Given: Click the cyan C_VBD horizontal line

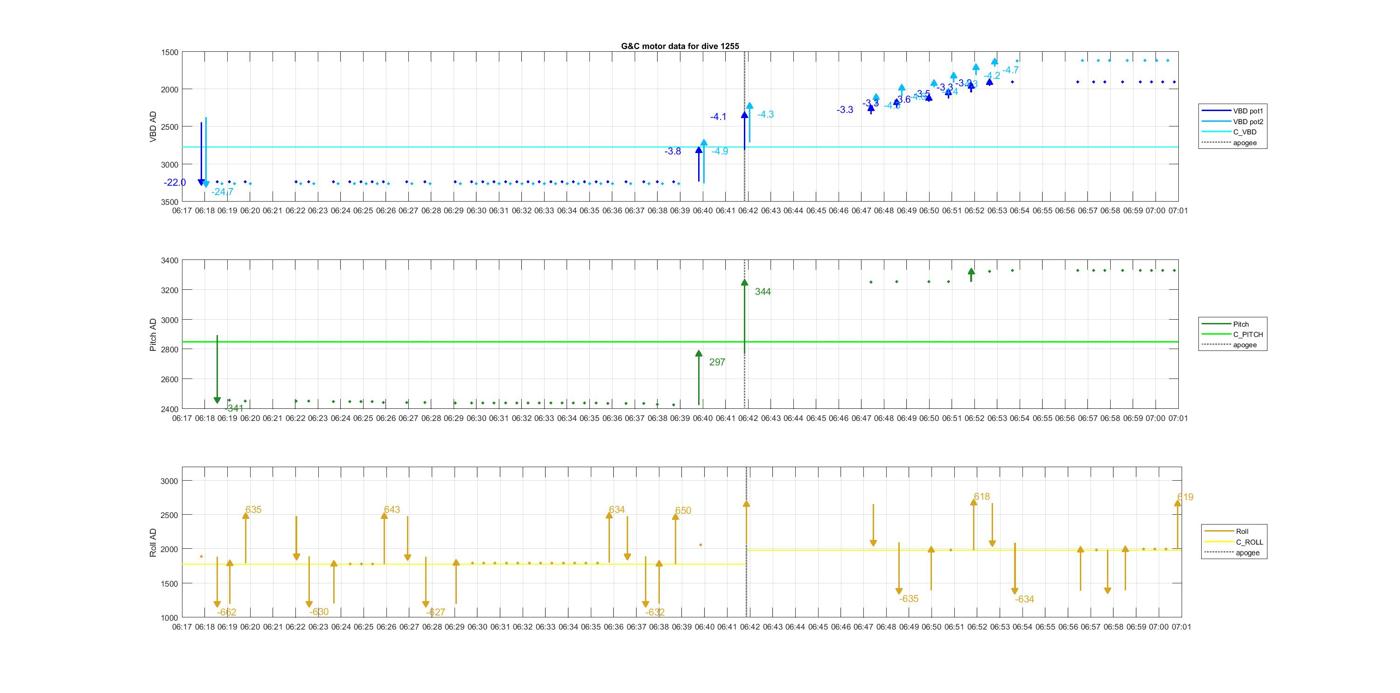Looking at the screenshot, I should [x=680, y=148].
